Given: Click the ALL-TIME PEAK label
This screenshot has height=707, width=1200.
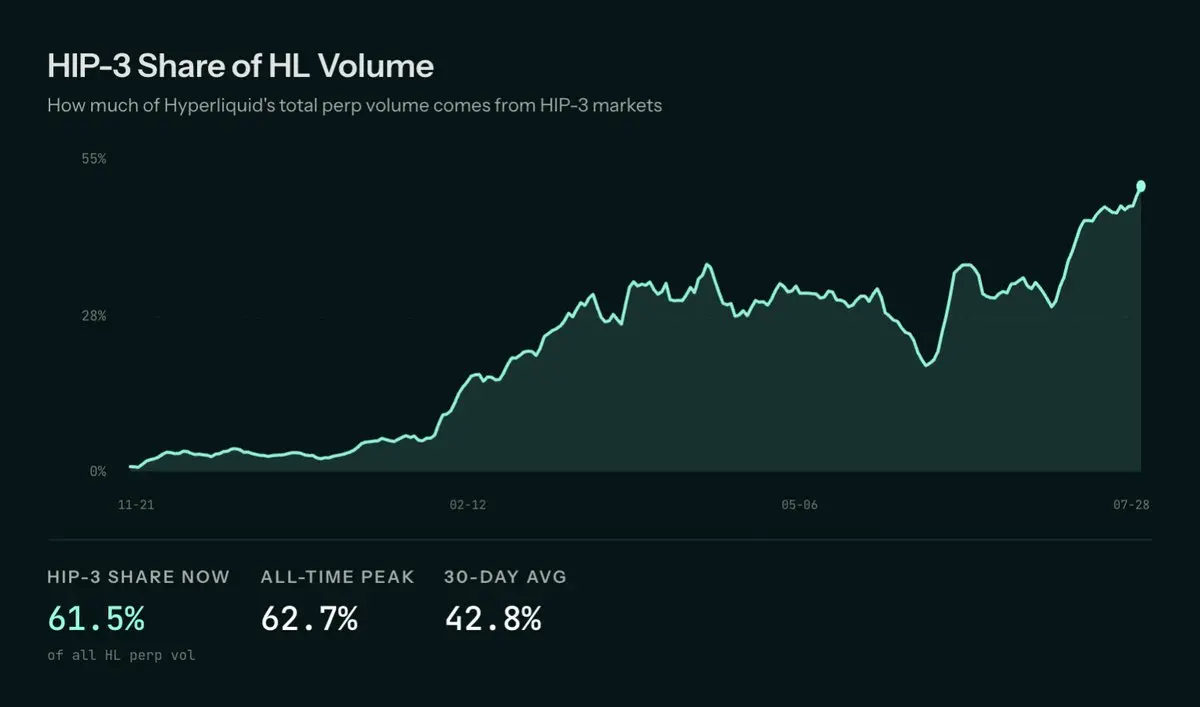Looking at the screenshot, I should (337, 577).
